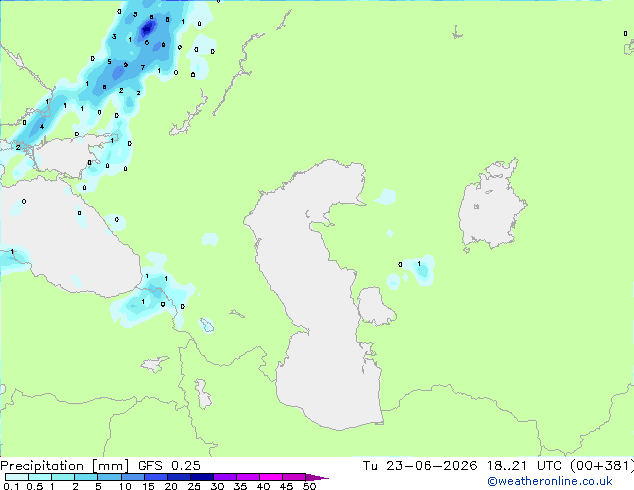Screen dimensions: 634x490
Task: Select the 25–30 mm dark blue swatch
Action: tap(201, 477)
